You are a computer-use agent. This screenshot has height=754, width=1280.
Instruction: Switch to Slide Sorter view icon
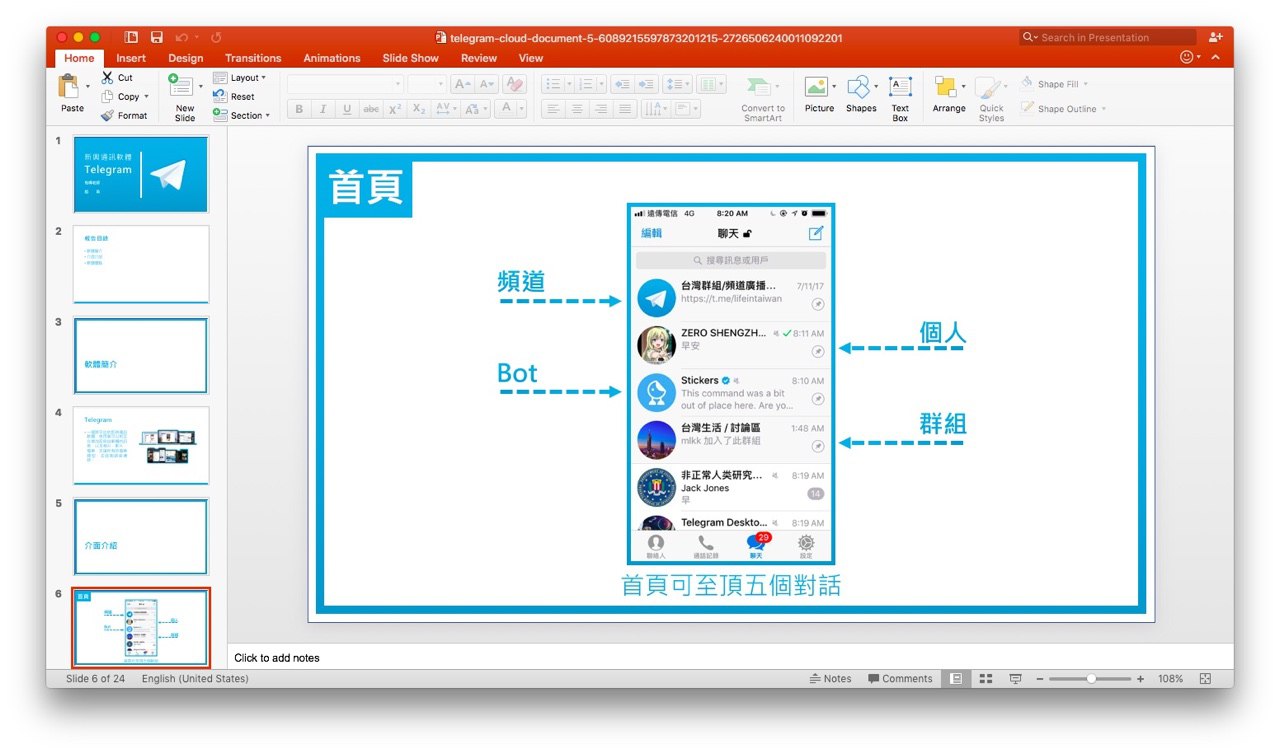(x=986, y=679)
